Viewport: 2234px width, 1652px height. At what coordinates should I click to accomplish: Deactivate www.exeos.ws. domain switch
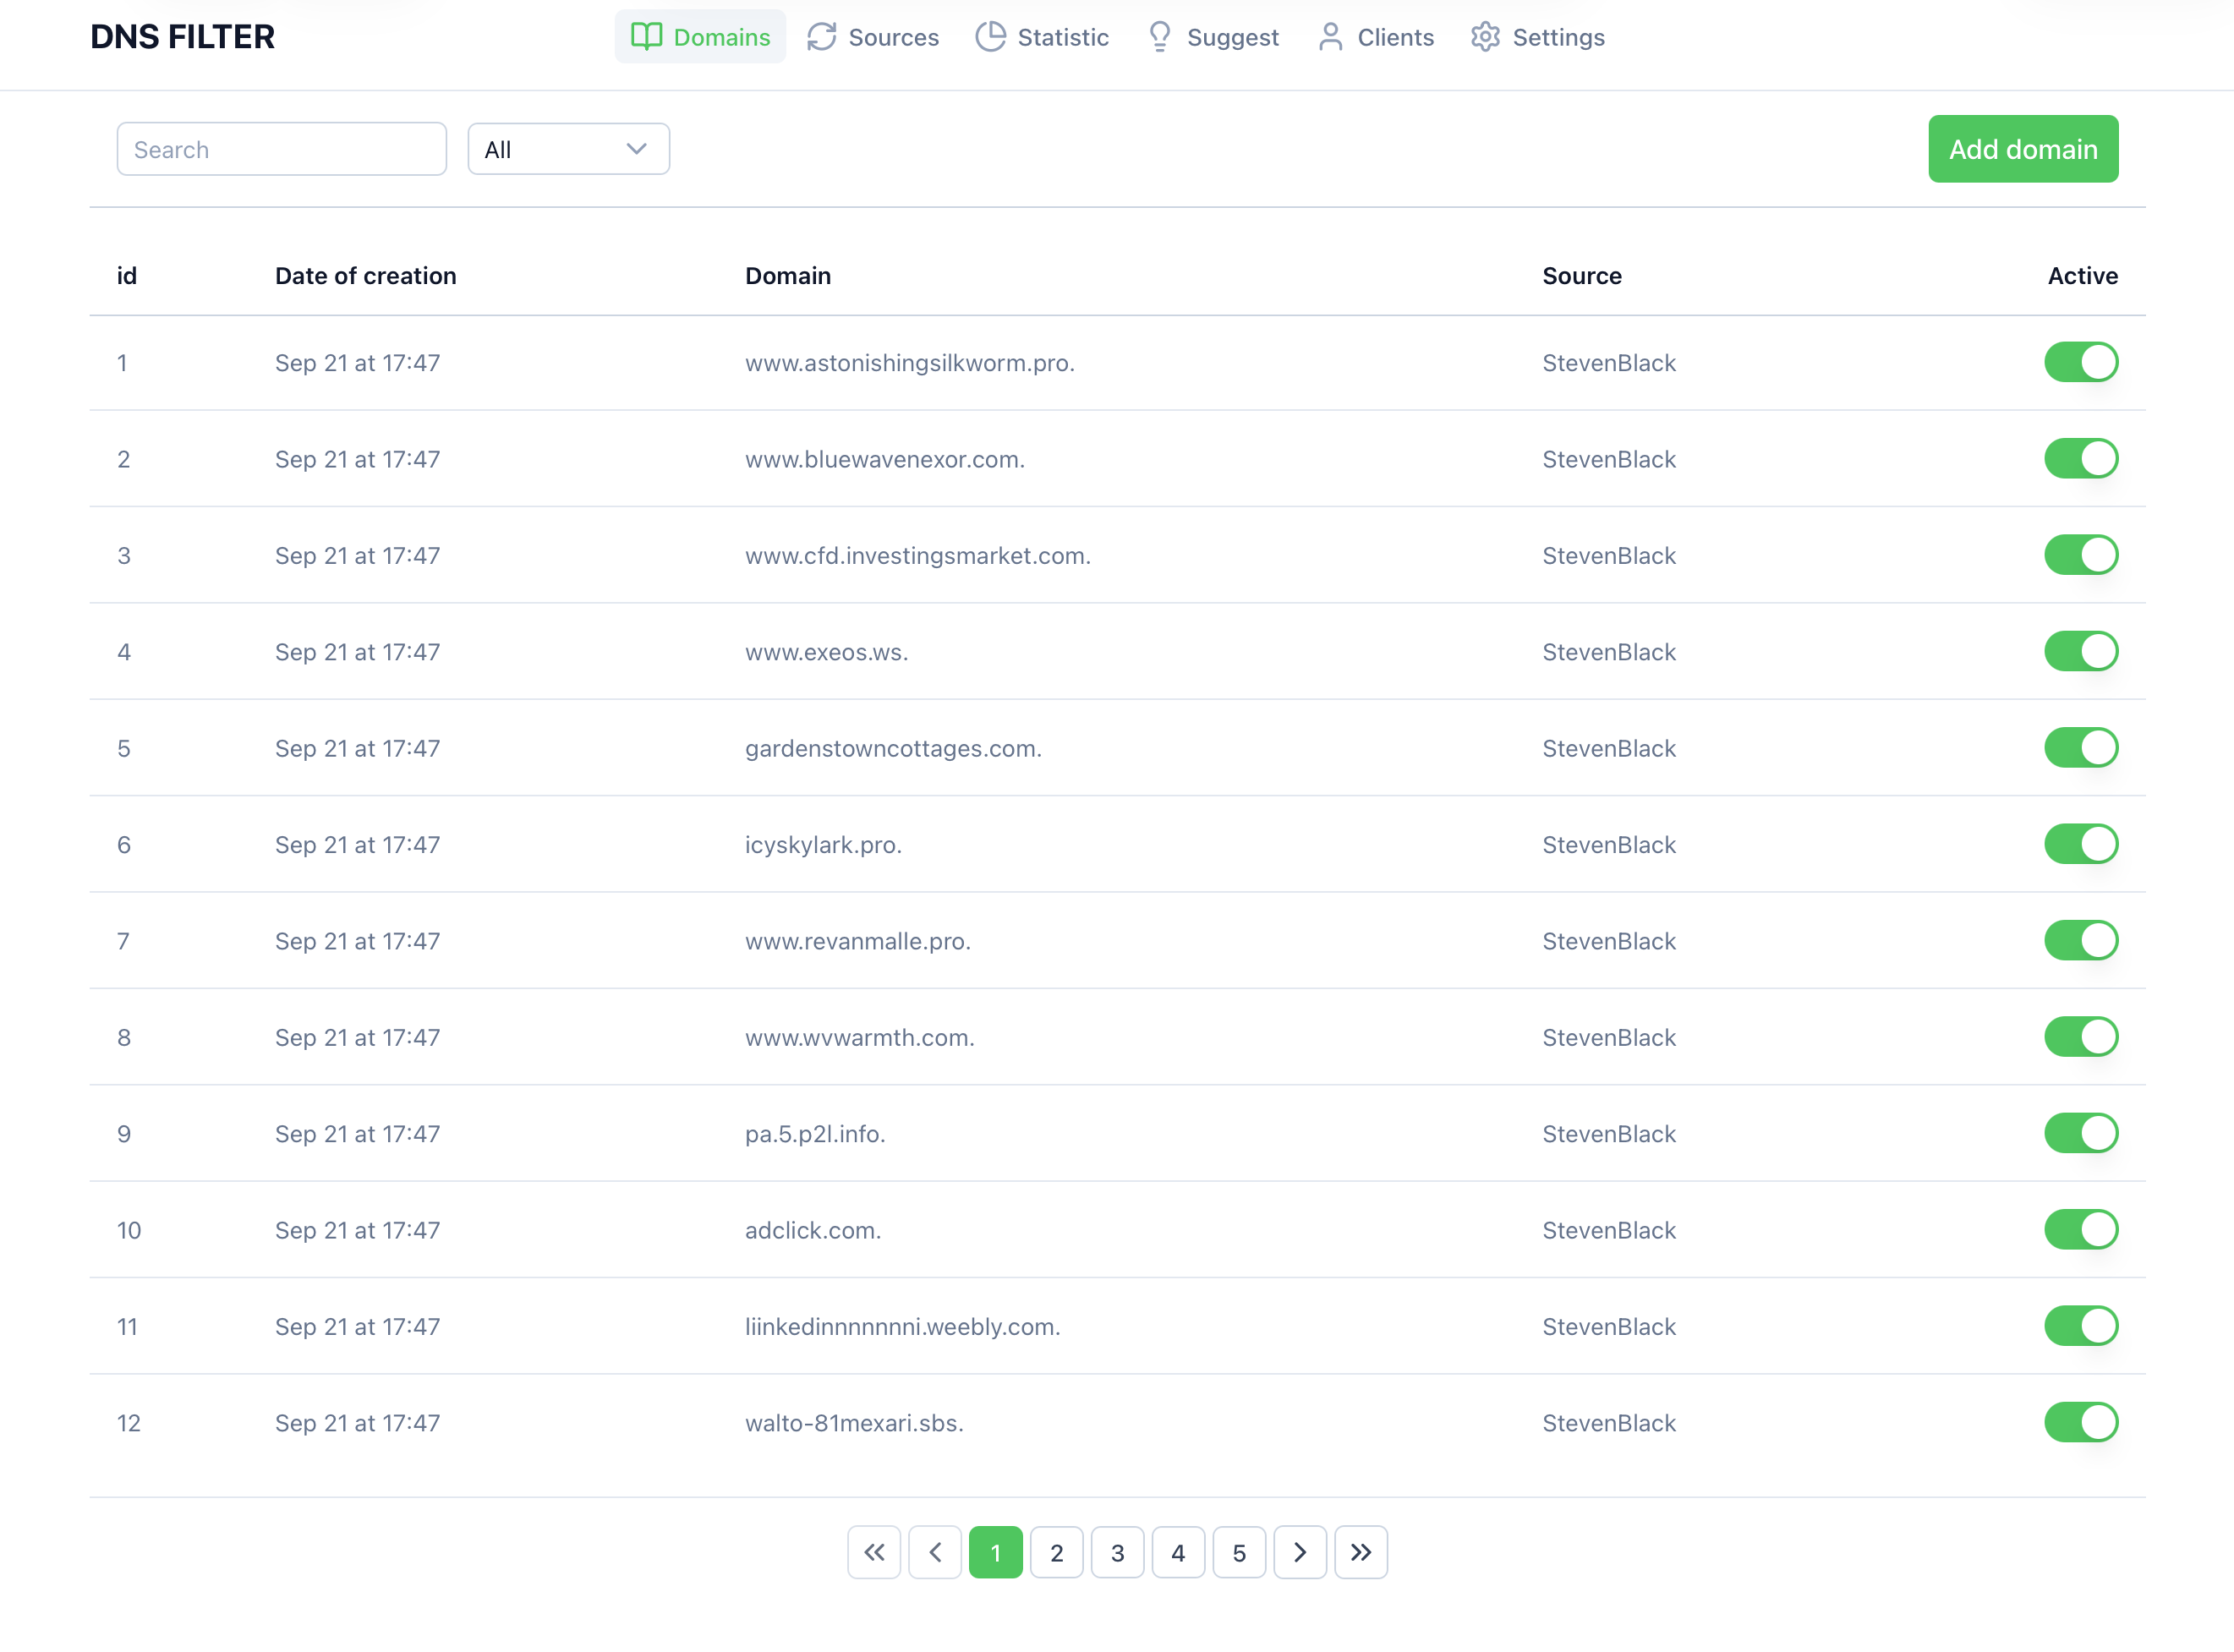(x=2081, y=651)
